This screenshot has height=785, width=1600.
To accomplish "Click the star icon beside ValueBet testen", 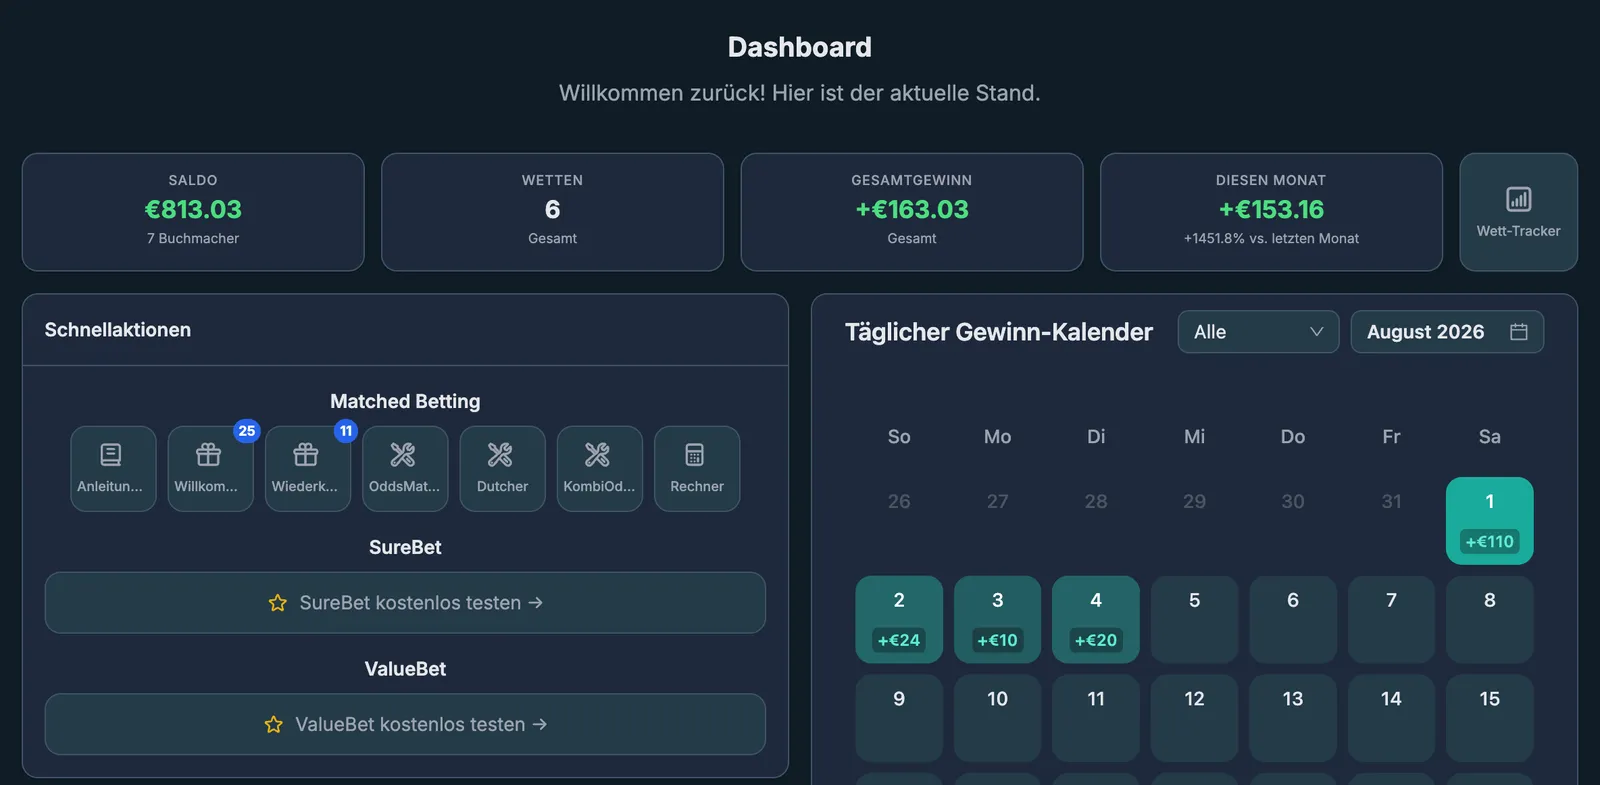I will point(274,724).
